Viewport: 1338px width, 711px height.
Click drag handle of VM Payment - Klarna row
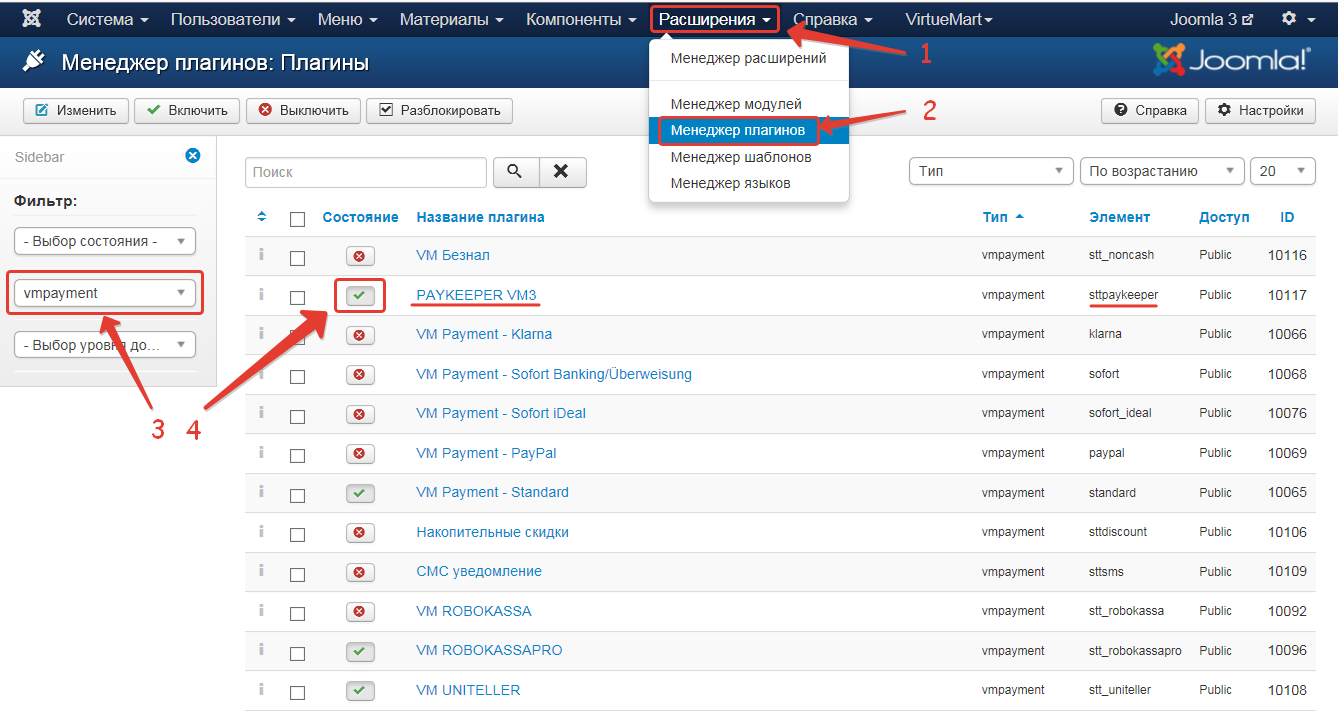click(x=261, y=334)
